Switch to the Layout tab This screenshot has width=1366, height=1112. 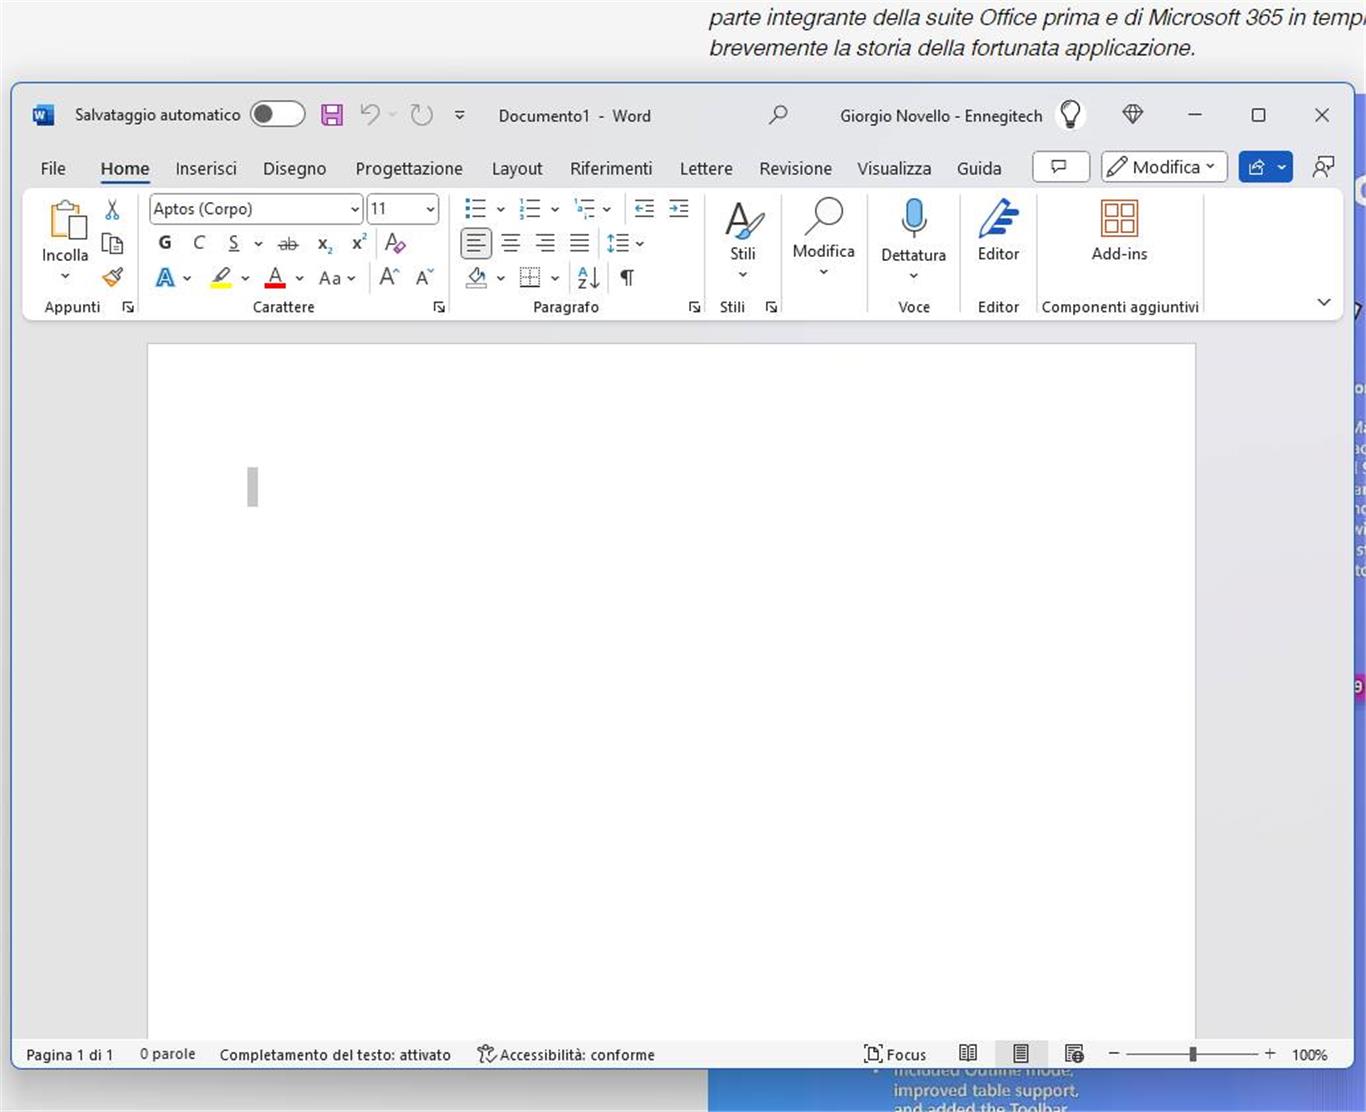pyautogui.click(x=517, y=168)
